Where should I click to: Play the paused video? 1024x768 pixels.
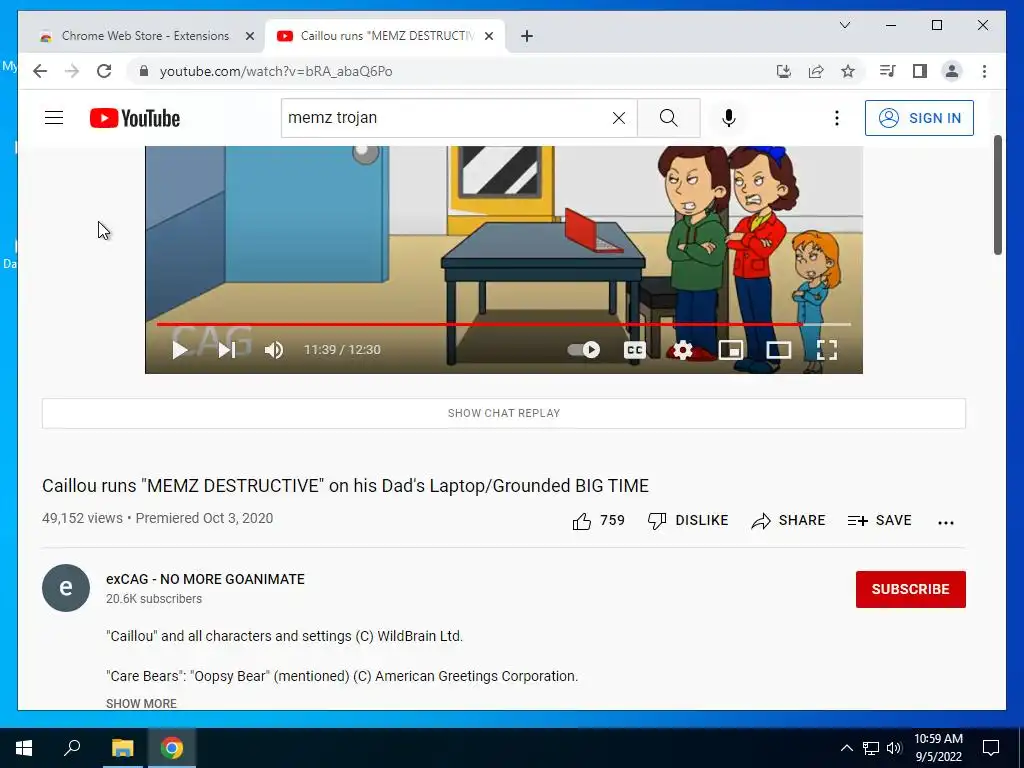180,350
